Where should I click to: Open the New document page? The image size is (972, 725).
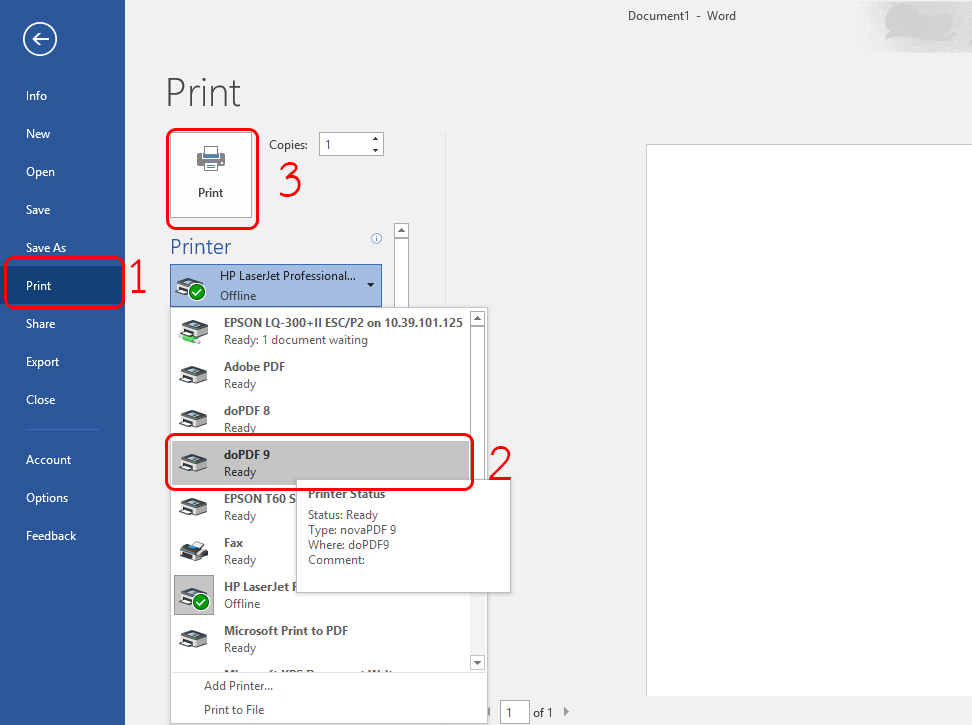click(x=38, y=133)
